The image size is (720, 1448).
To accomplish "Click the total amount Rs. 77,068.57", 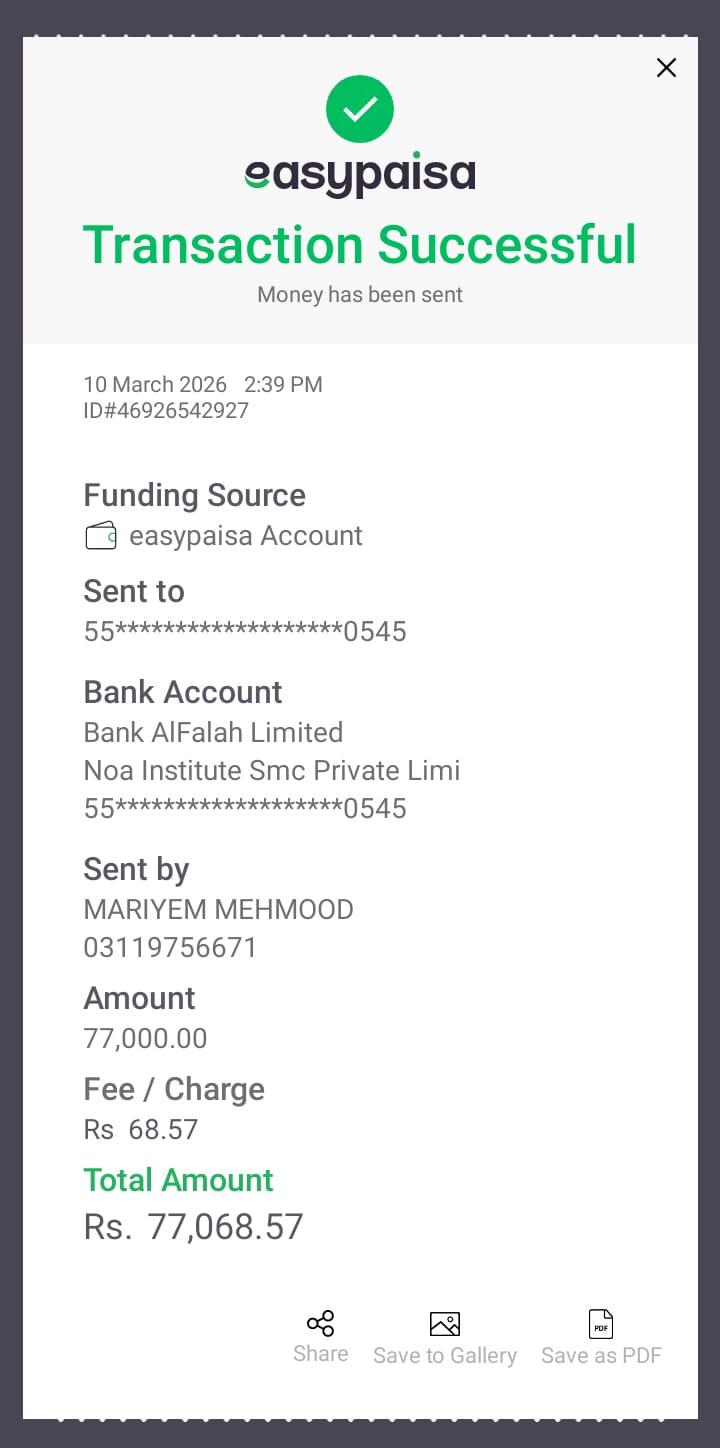I will pyautogui.click(x=194, y=1227).
